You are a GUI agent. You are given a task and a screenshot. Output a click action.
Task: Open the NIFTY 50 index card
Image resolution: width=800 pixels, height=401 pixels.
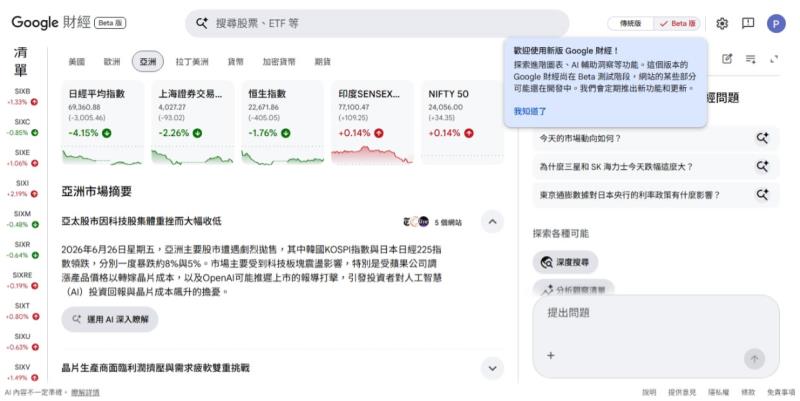462,122
